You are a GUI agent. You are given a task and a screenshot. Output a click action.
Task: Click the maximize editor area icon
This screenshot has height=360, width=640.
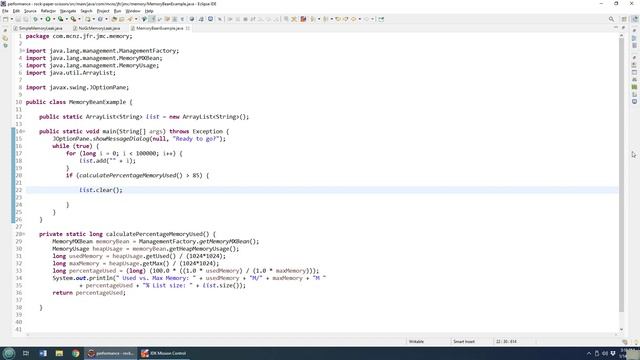coord(623,28)
